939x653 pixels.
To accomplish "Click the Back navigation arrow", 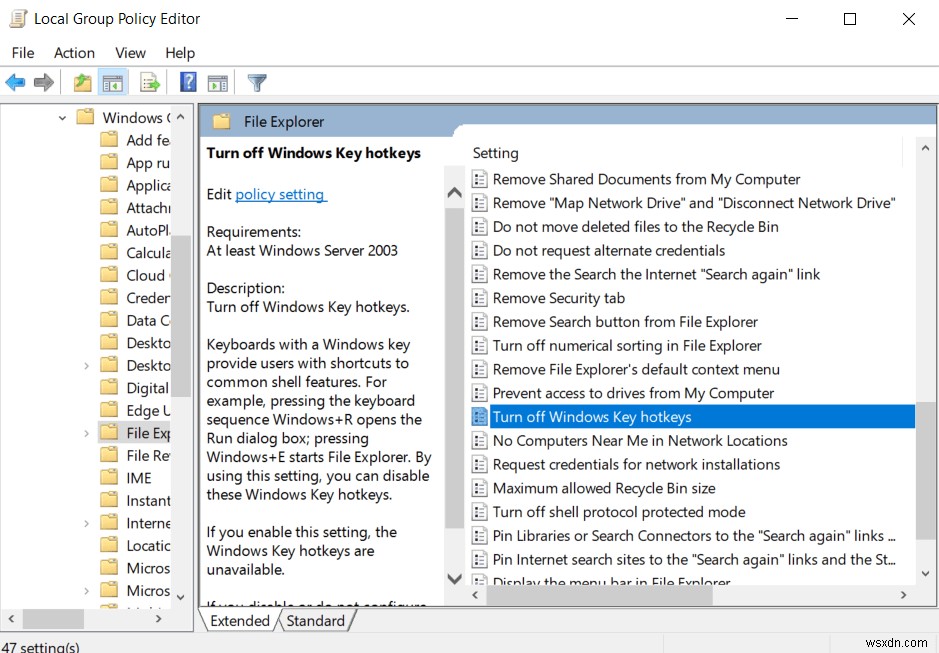I will pyautogui.click(x=15, y=82).
